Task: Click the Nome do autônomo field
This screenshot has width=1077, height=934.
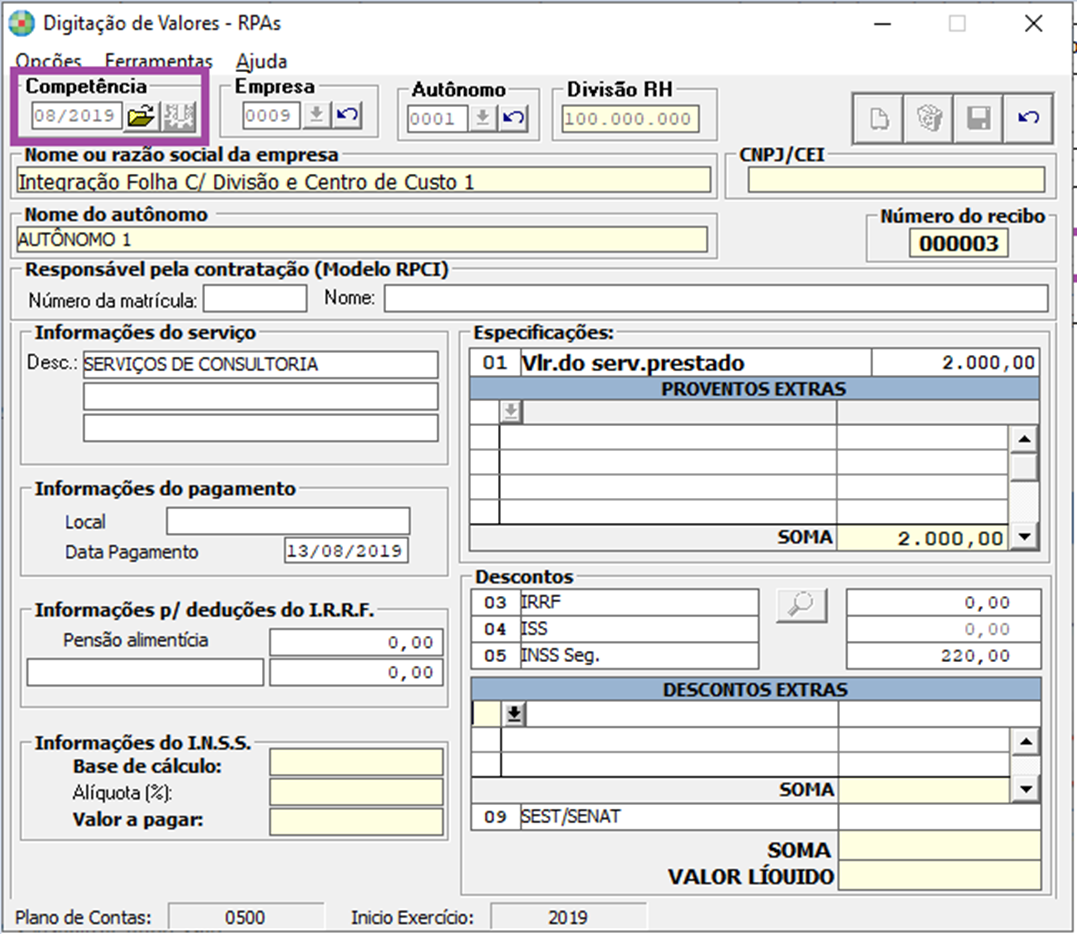Action: pos(361,240)
